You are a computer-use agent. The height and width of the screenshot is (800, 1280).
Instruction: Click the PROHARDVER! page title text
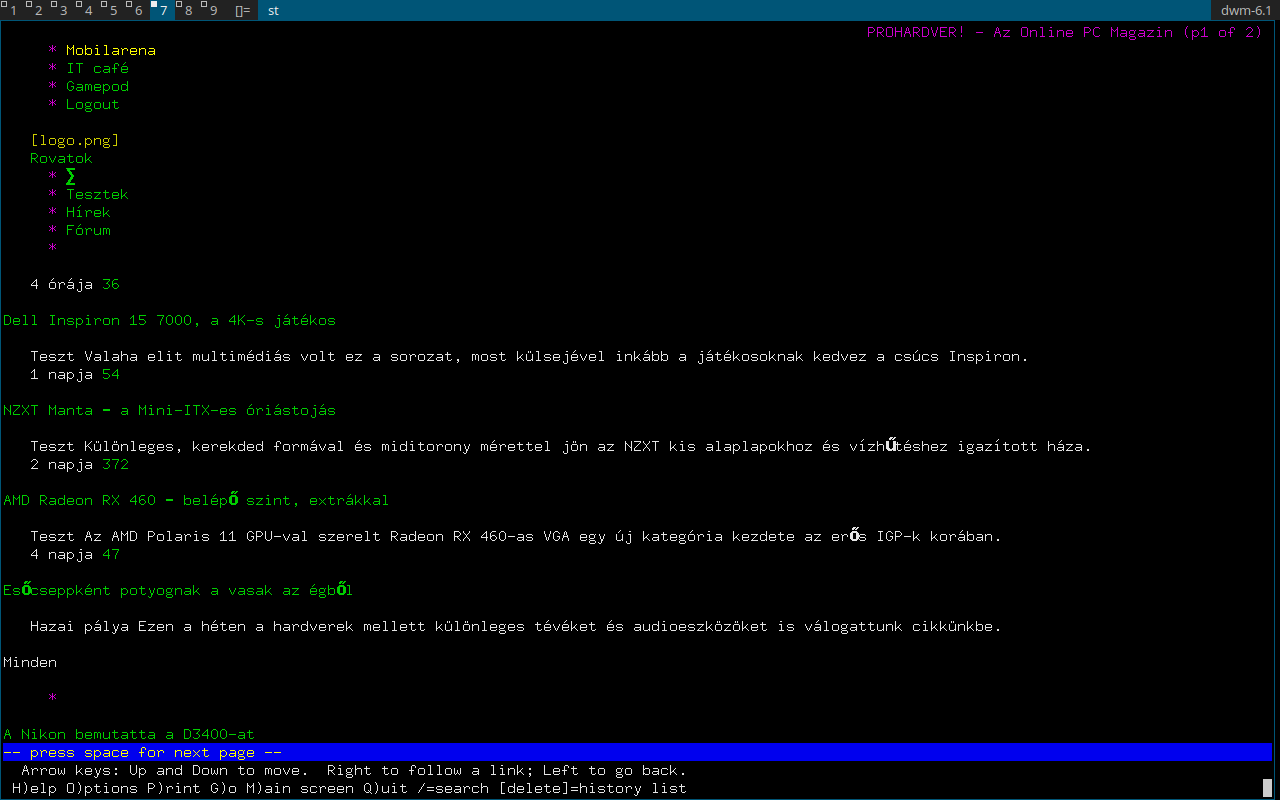1065,32
